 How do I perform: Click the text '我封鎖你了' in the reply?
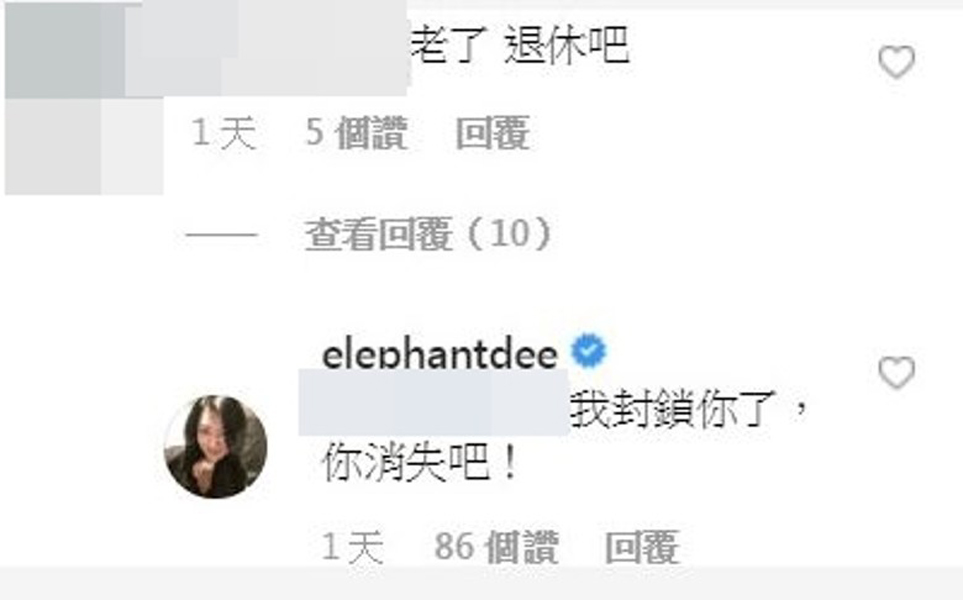click(671, 408)
